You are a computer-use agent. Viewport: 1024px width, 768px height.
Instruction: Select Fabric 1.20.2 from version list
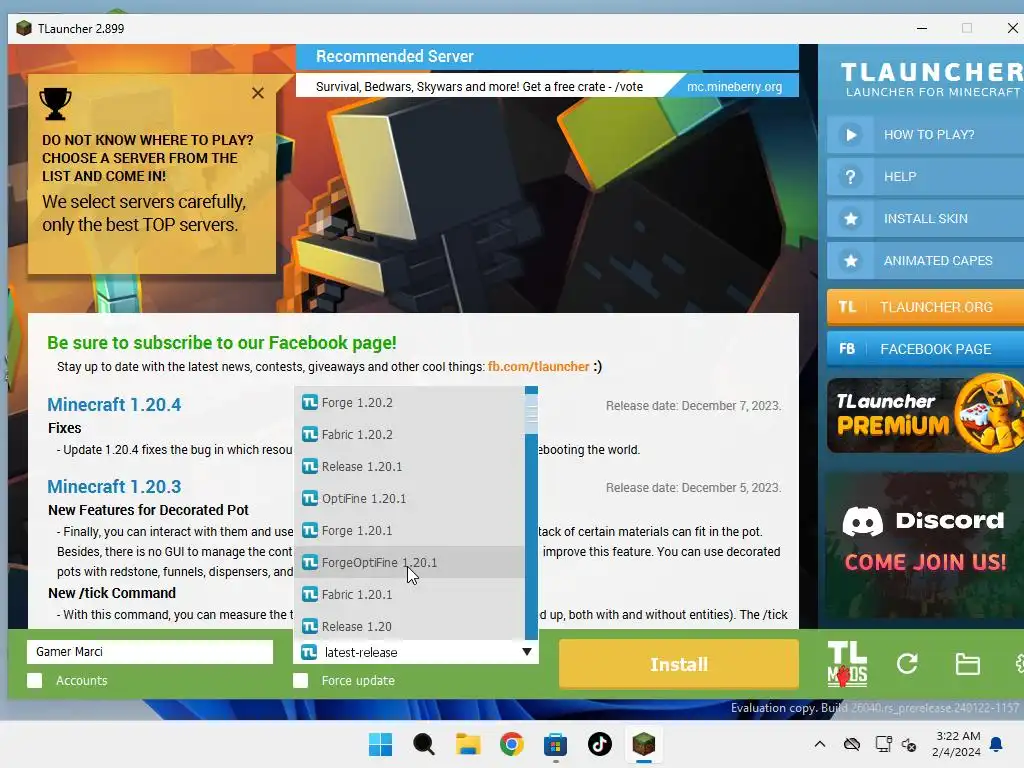(409, 434)
